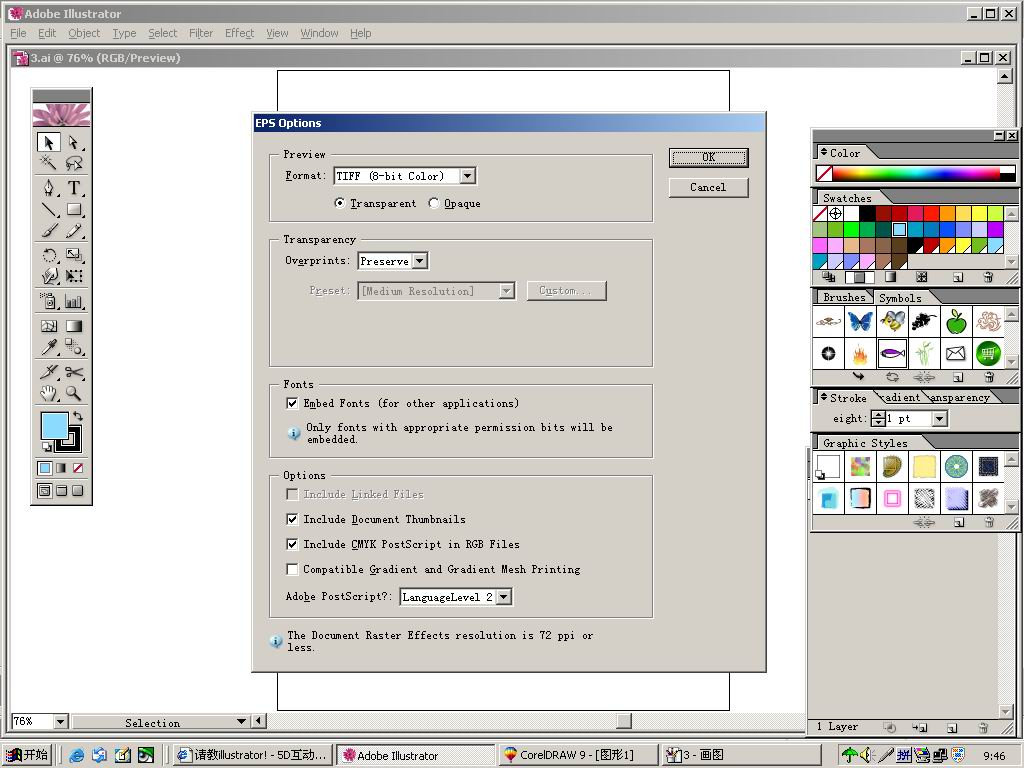Select the Direct Selection tool

coord(74,142)
